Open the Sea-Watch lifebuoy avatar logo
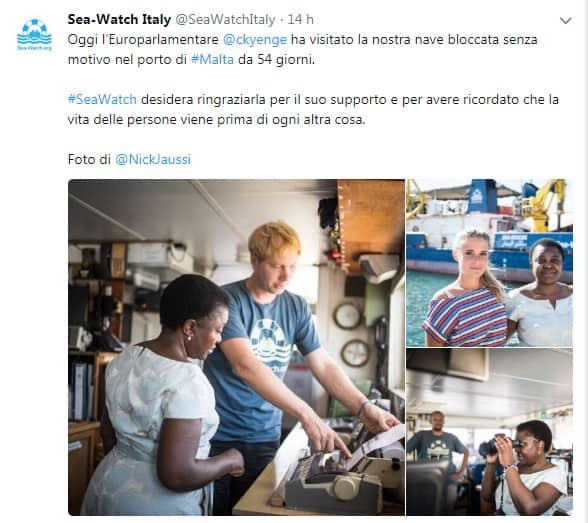The width and height of the screenshot is (588, 523). click(x=34, y=34)
